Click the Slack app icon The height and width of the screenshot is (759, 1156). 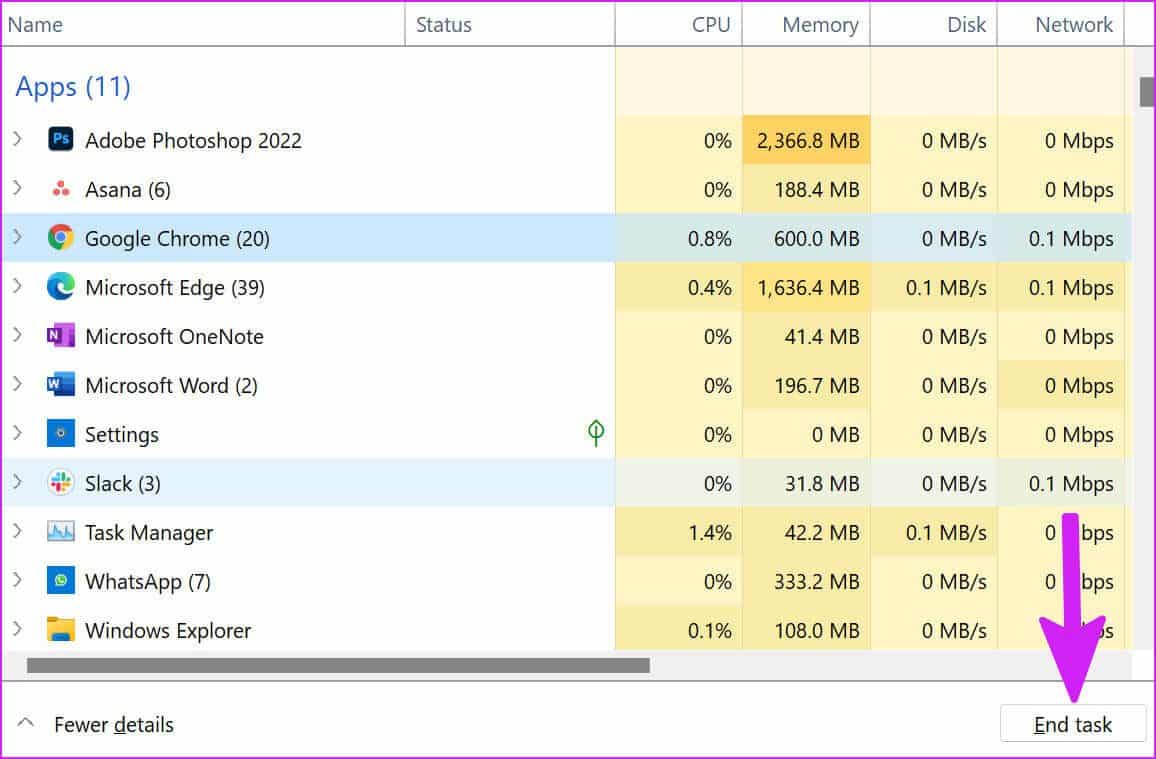click(x=60, y=483)
